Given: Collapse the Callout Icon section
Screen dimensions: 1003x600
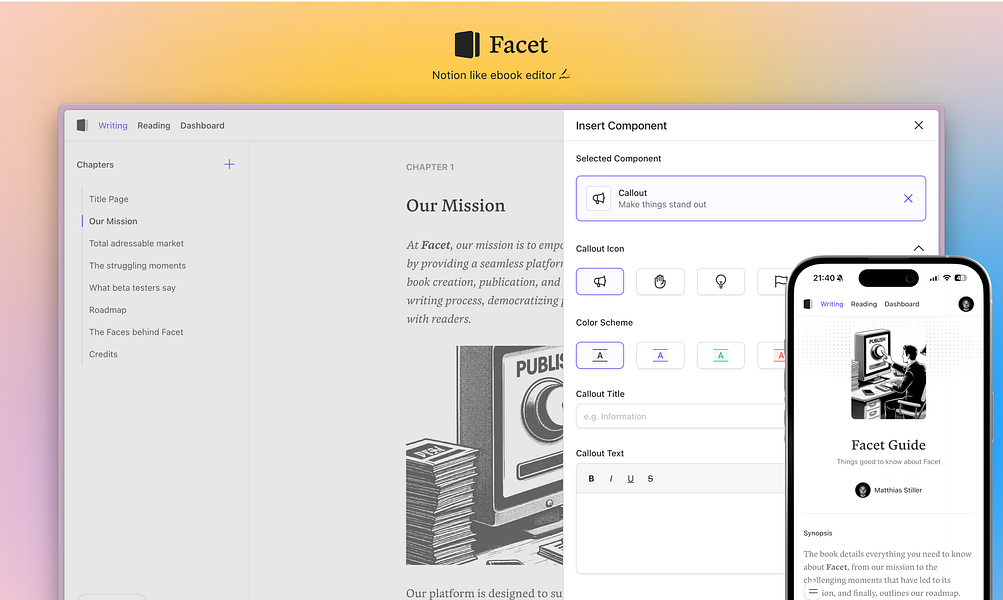Looking at the screenshot, I should tap(918, 248).
